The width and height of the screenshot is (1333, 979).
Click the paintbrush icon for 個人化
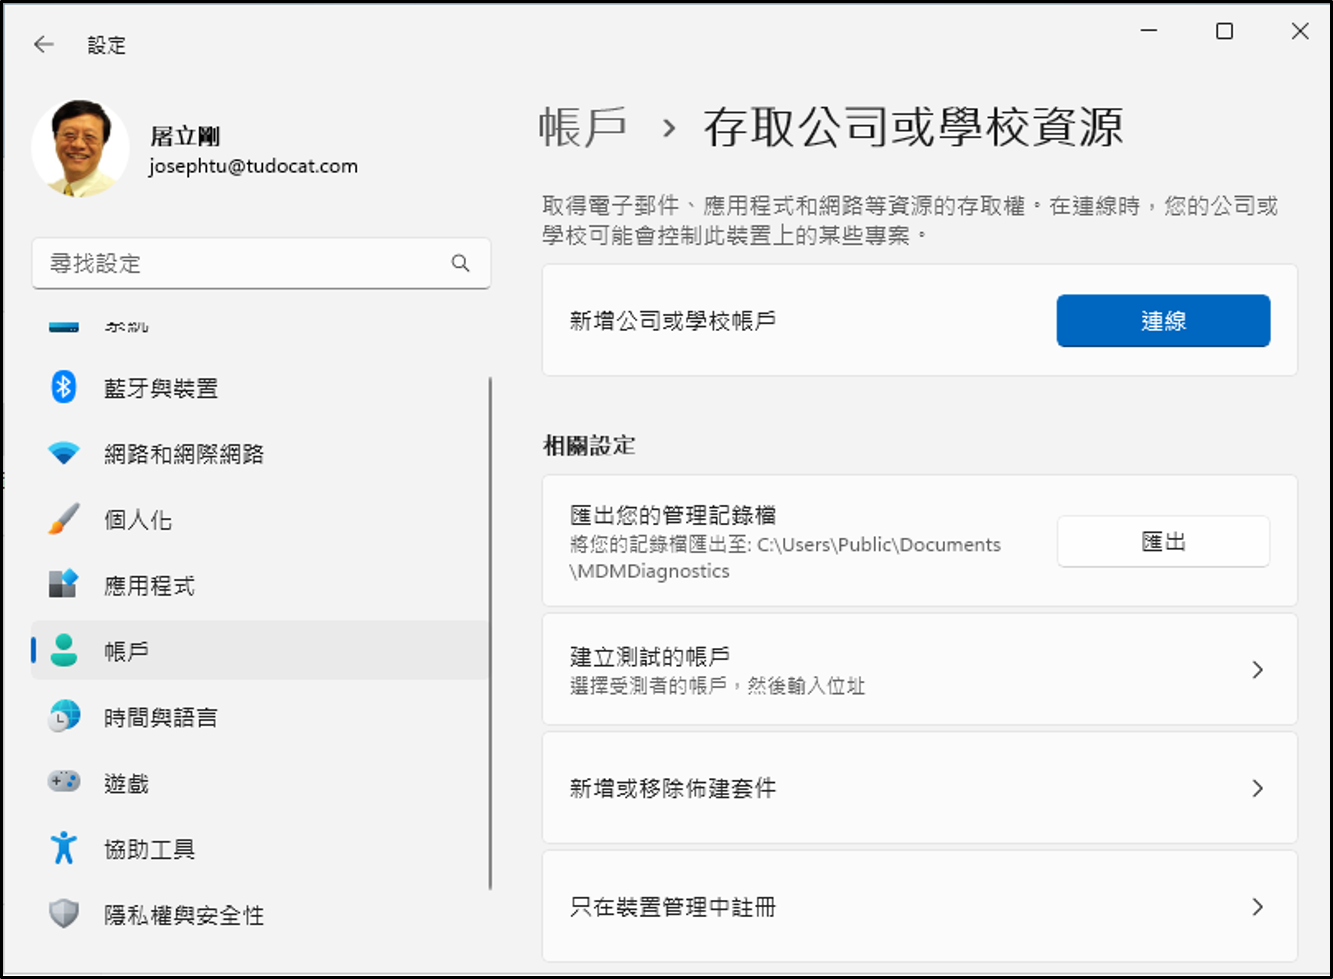click(x=64, y=519)
